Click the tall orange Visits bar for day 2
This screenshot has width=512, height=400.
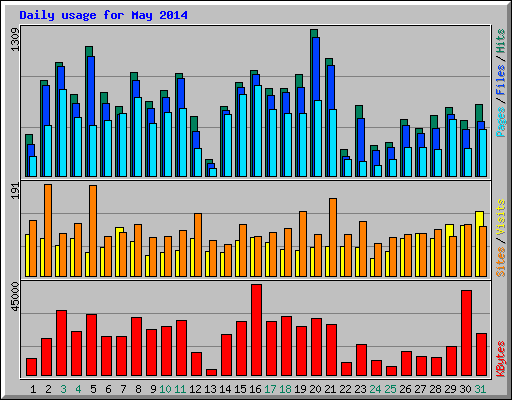[48, 230]
